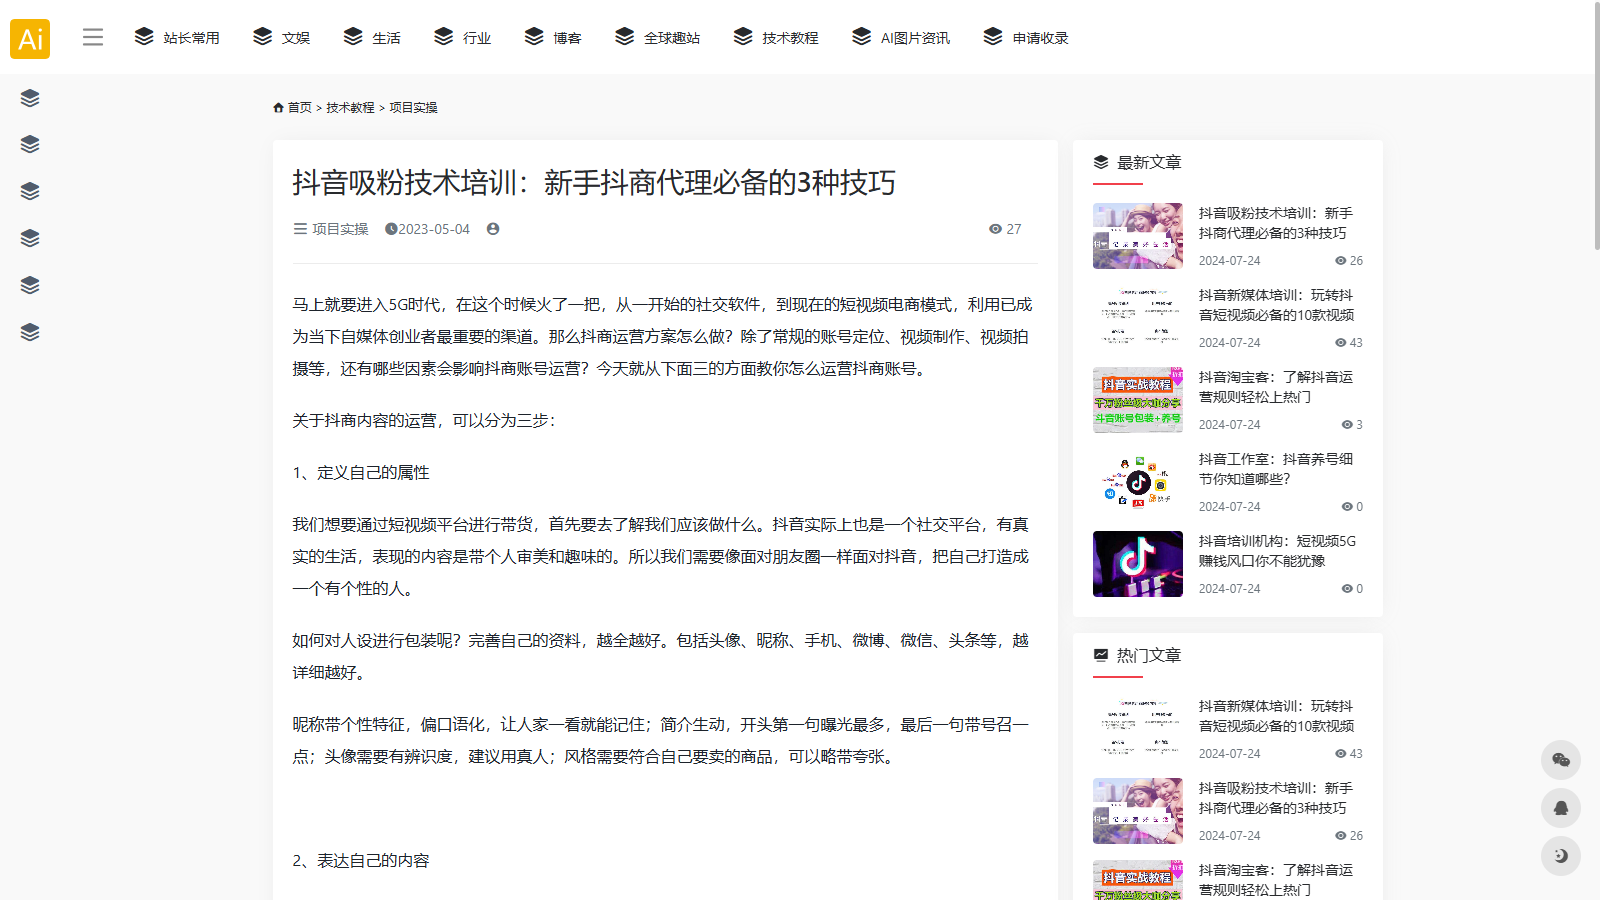Click the author avatar icon beside the date
Viewport: 1600px width, 900px height.
[493, 229]
